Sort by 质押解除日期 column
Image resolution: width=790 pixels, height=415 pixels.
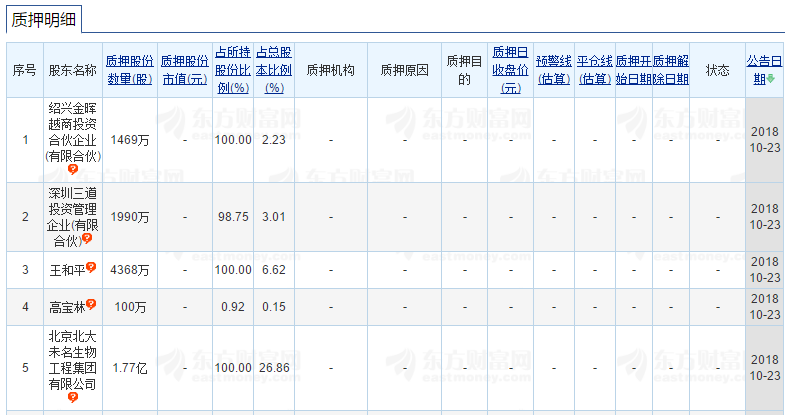click(671, 69)
